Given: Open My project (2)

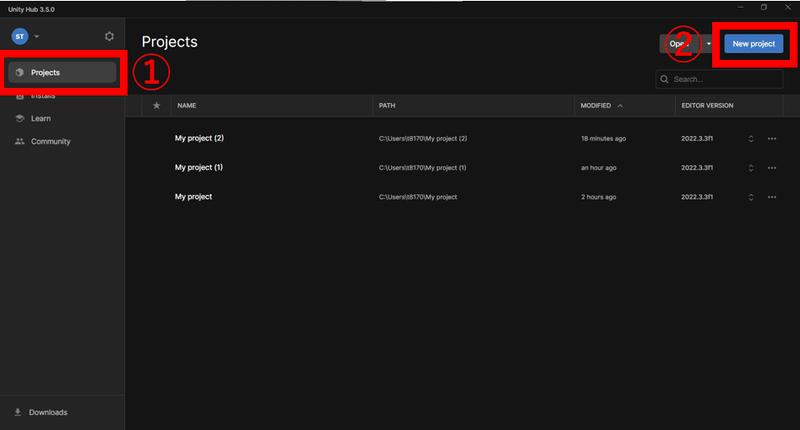Looking at the screenshot, I should coord(199,138).
